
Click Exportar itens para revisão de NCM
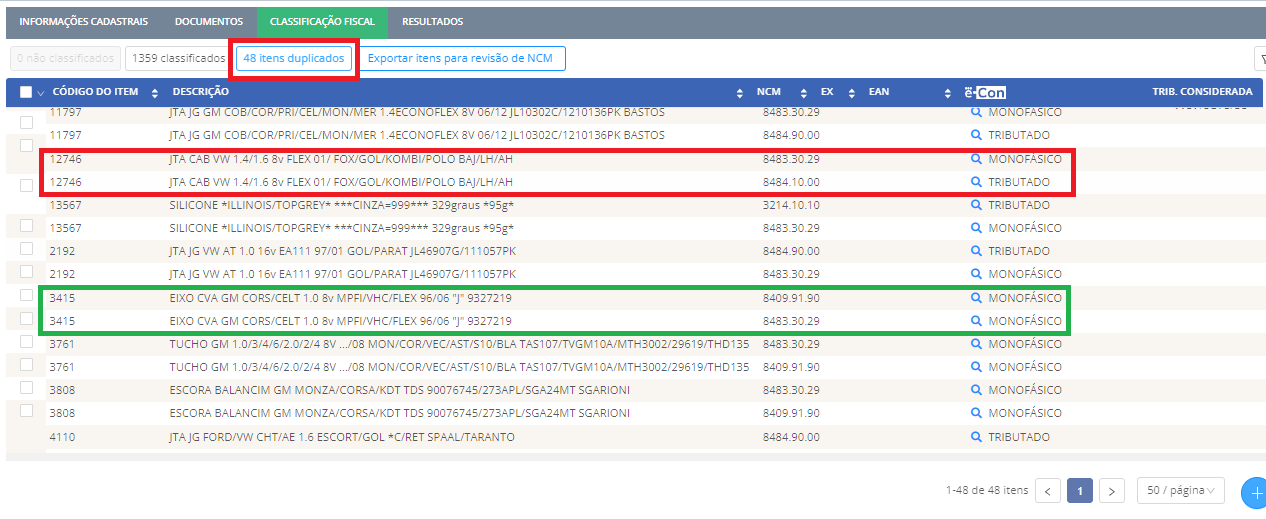click(x=461, y=59)
